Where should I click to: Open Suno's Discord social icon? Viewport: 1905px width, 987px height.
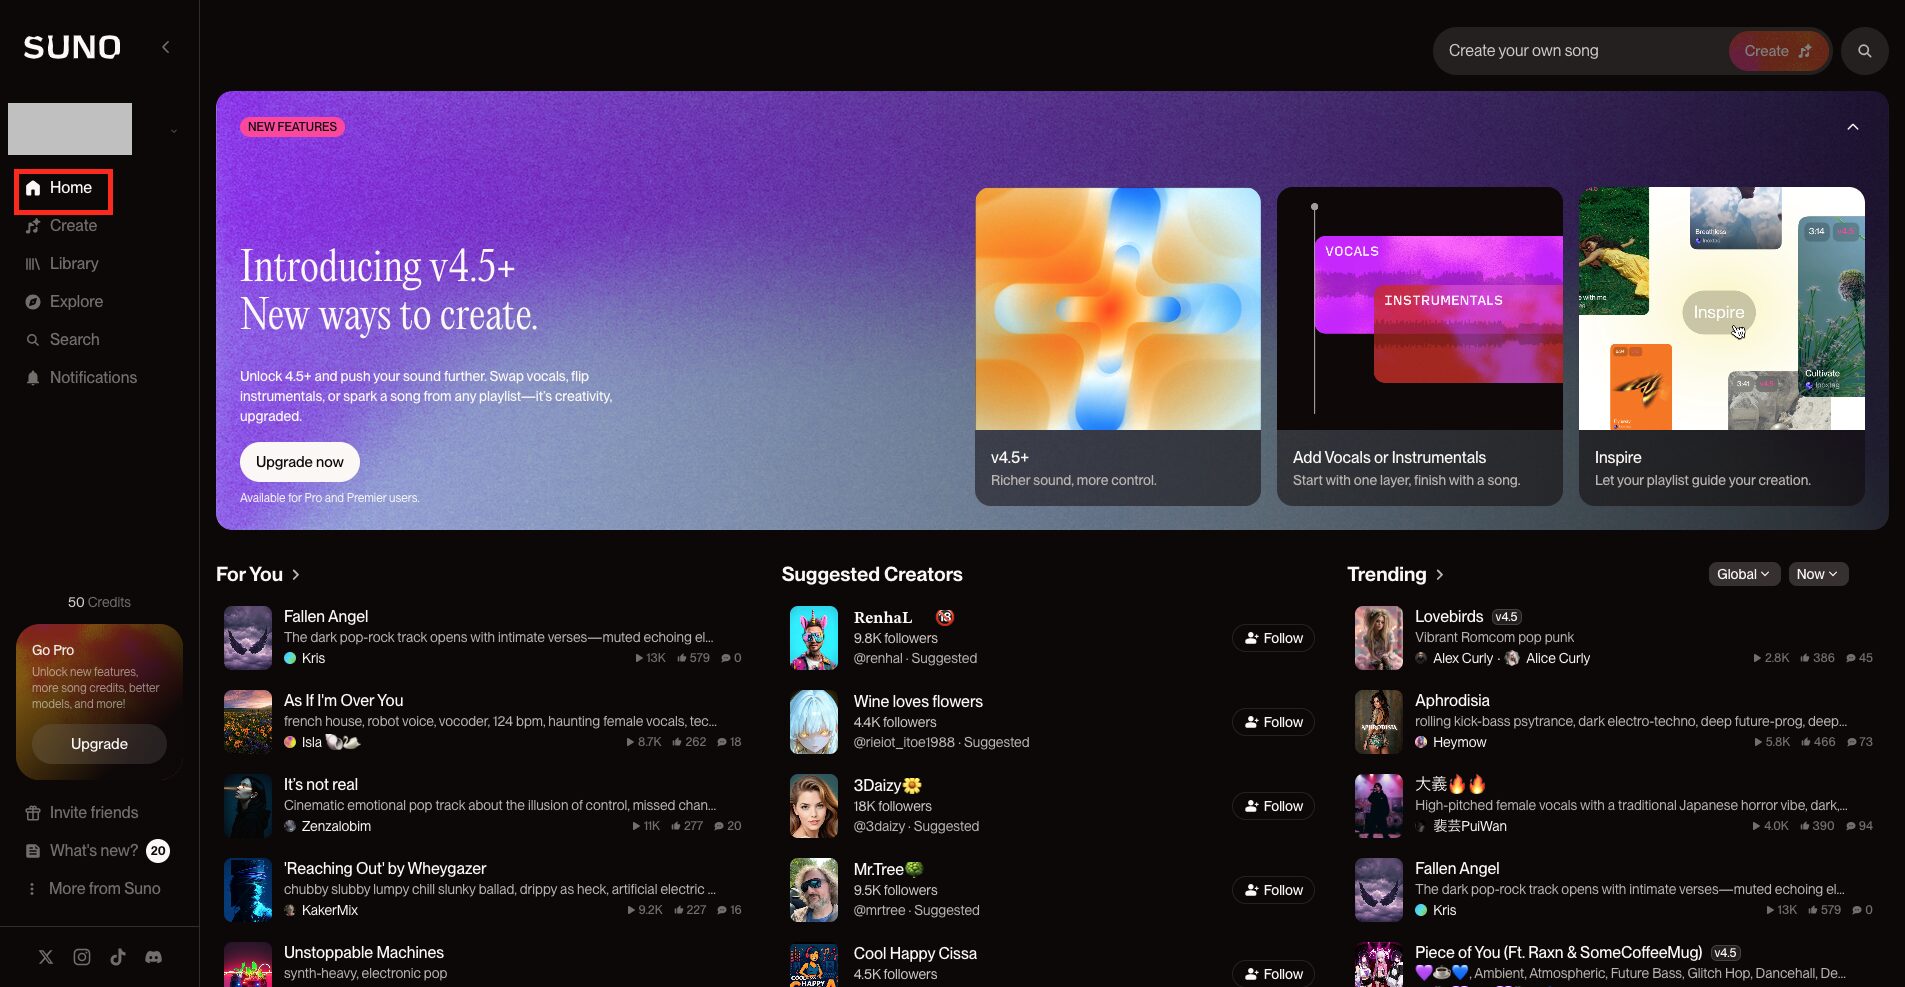(x=153, y=957)
